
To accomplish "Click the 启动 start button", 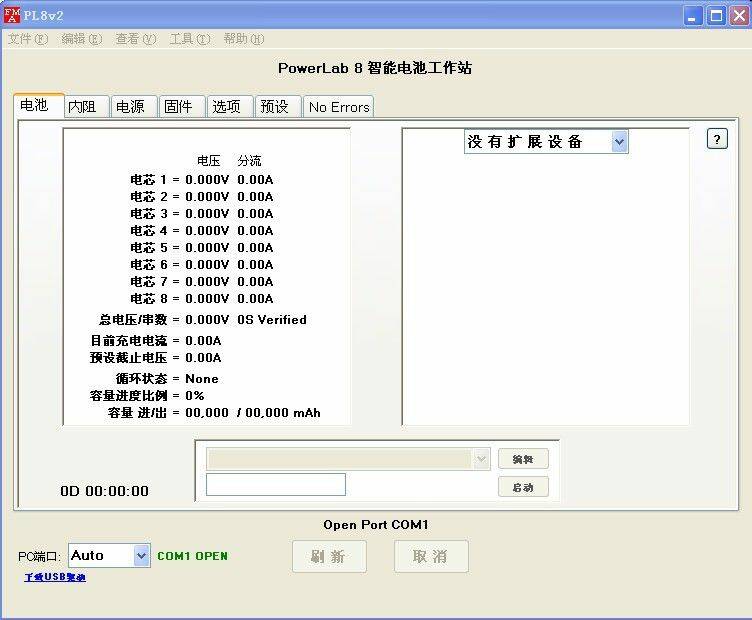I will (523, 487).
